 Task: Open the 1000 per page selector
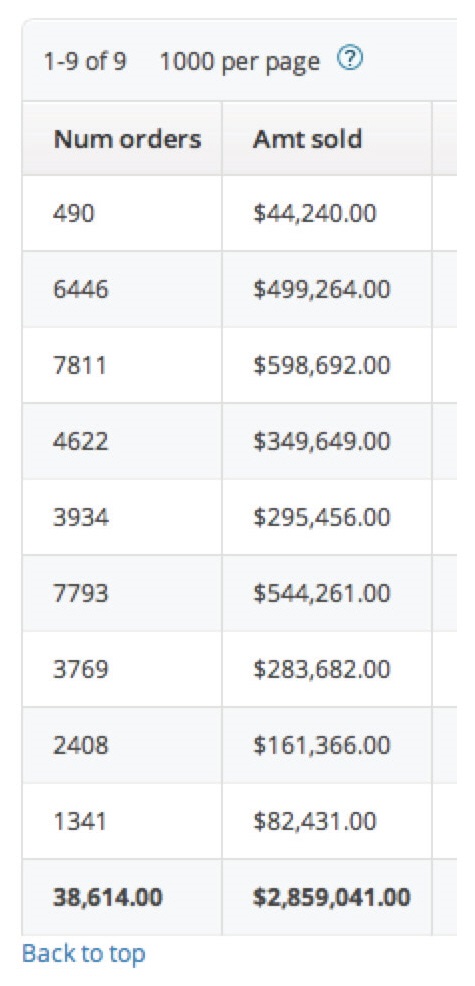point(240,62)
